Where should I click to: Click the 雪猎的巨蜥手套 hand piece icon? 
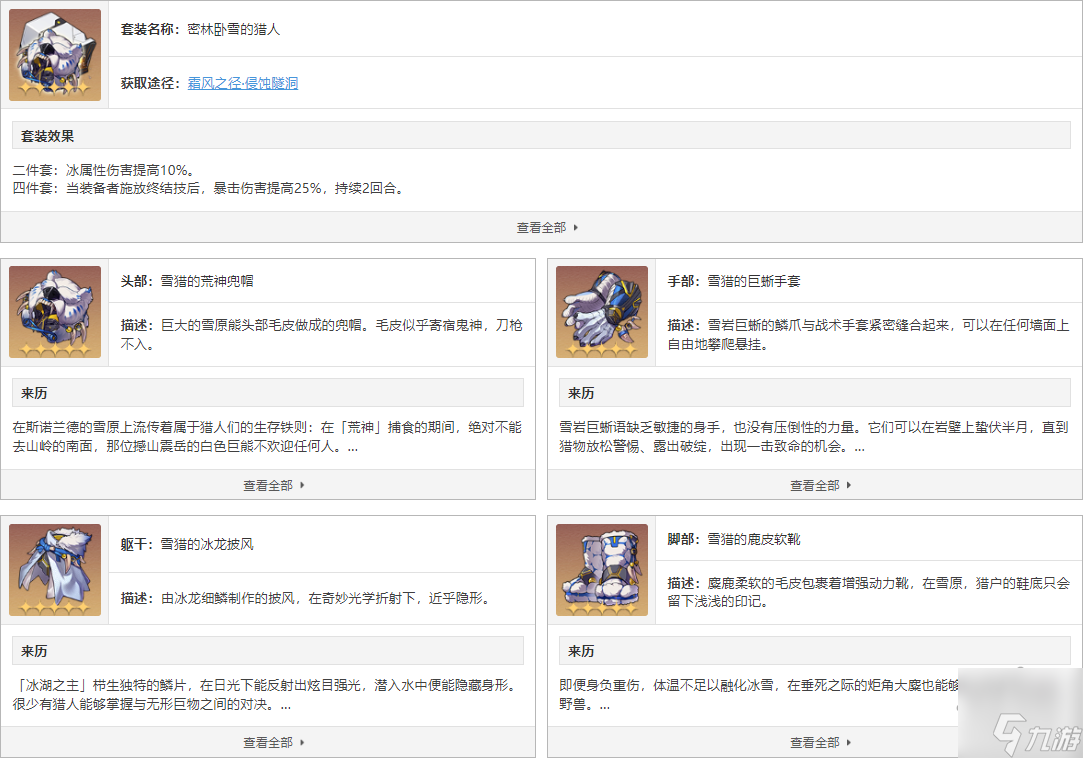602,312
